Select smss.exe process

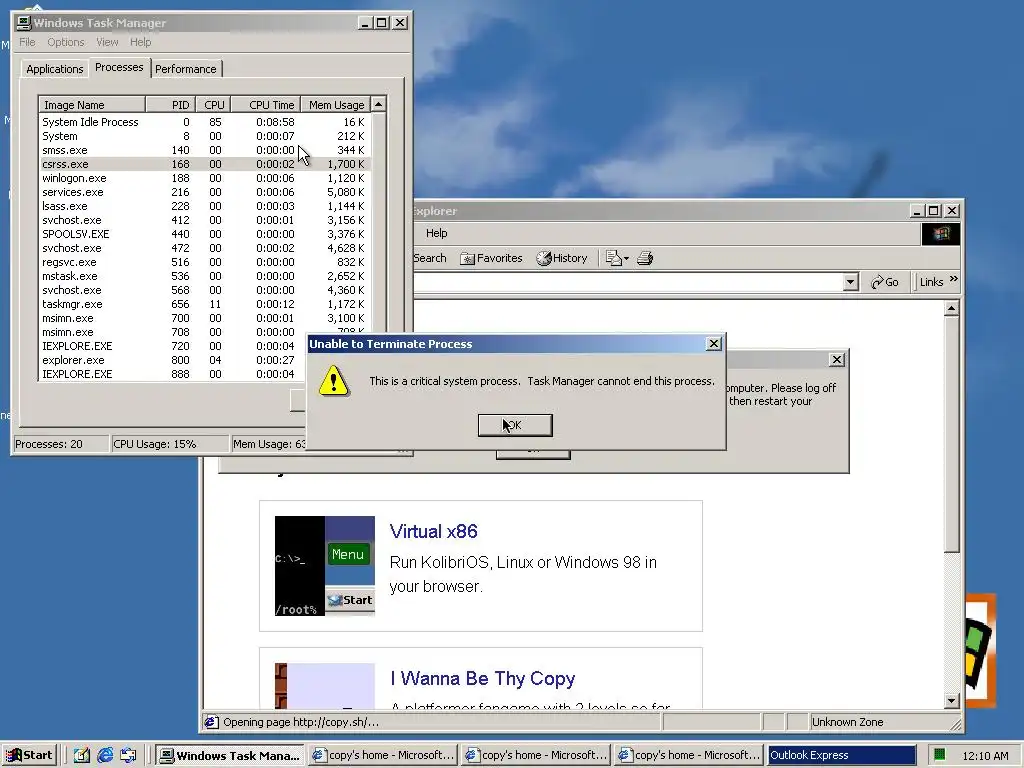[x=204, y=150]
